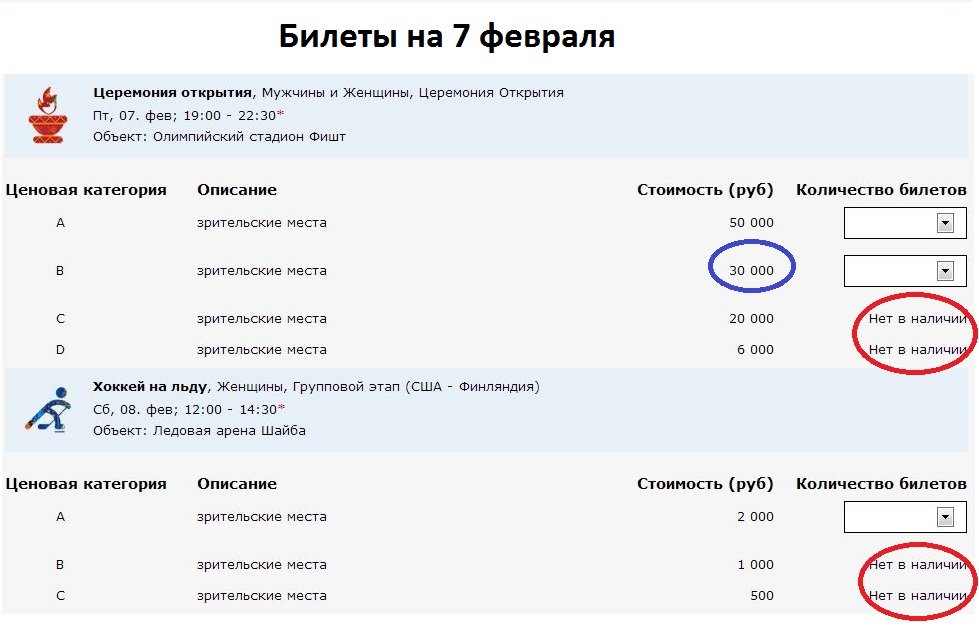Screen dimensions: 979x633
Task: Click 'Нет в наличии' for ceremony category D
Action: (x=917, y=350)
